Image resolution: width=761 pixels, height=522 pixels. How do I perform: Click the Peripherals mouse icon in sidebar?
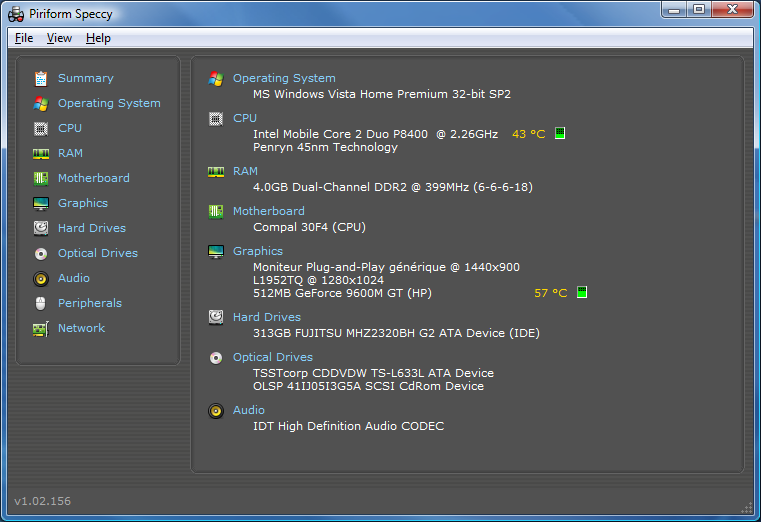(41, 303)
